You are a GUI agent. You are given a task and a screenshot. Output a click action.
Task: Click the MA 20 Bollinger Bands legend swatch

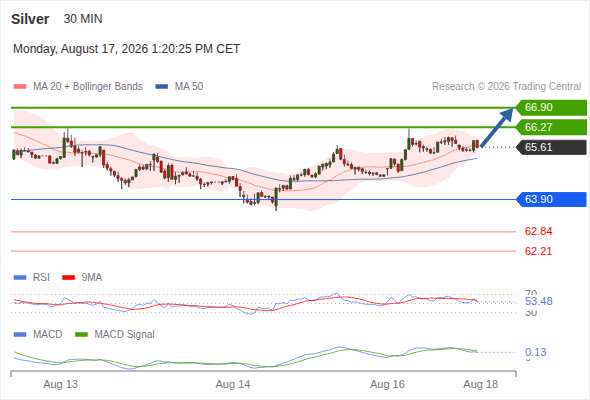point(20,87)
